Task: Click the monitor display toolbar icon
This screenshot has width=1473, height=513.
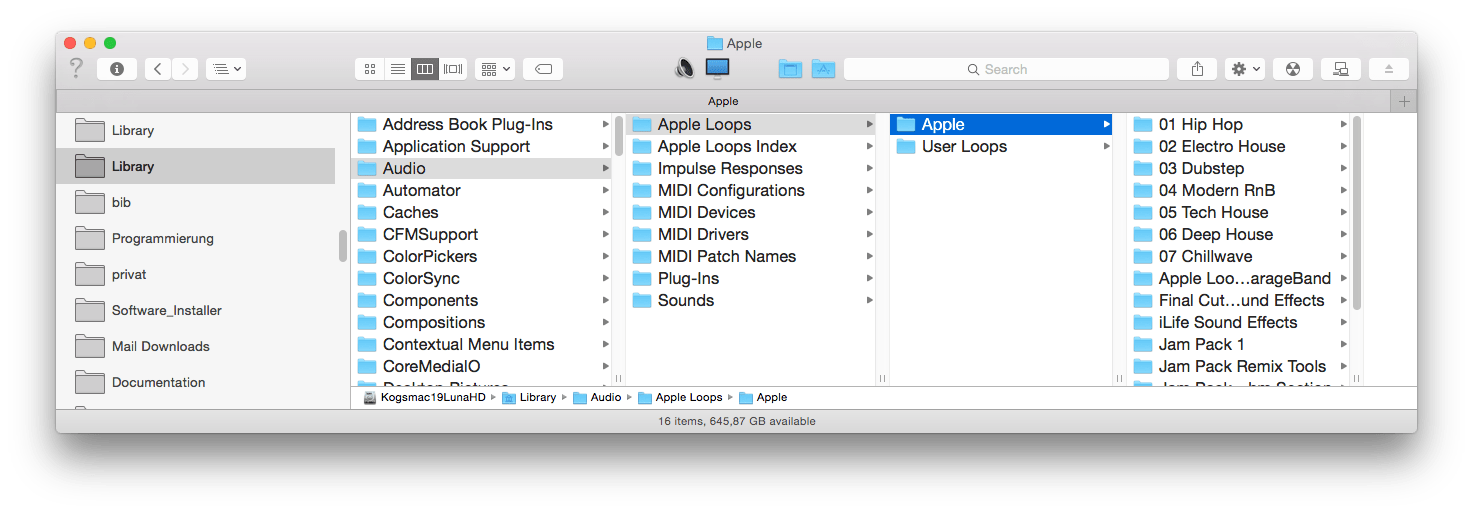Action: click(x=718, y=68)
